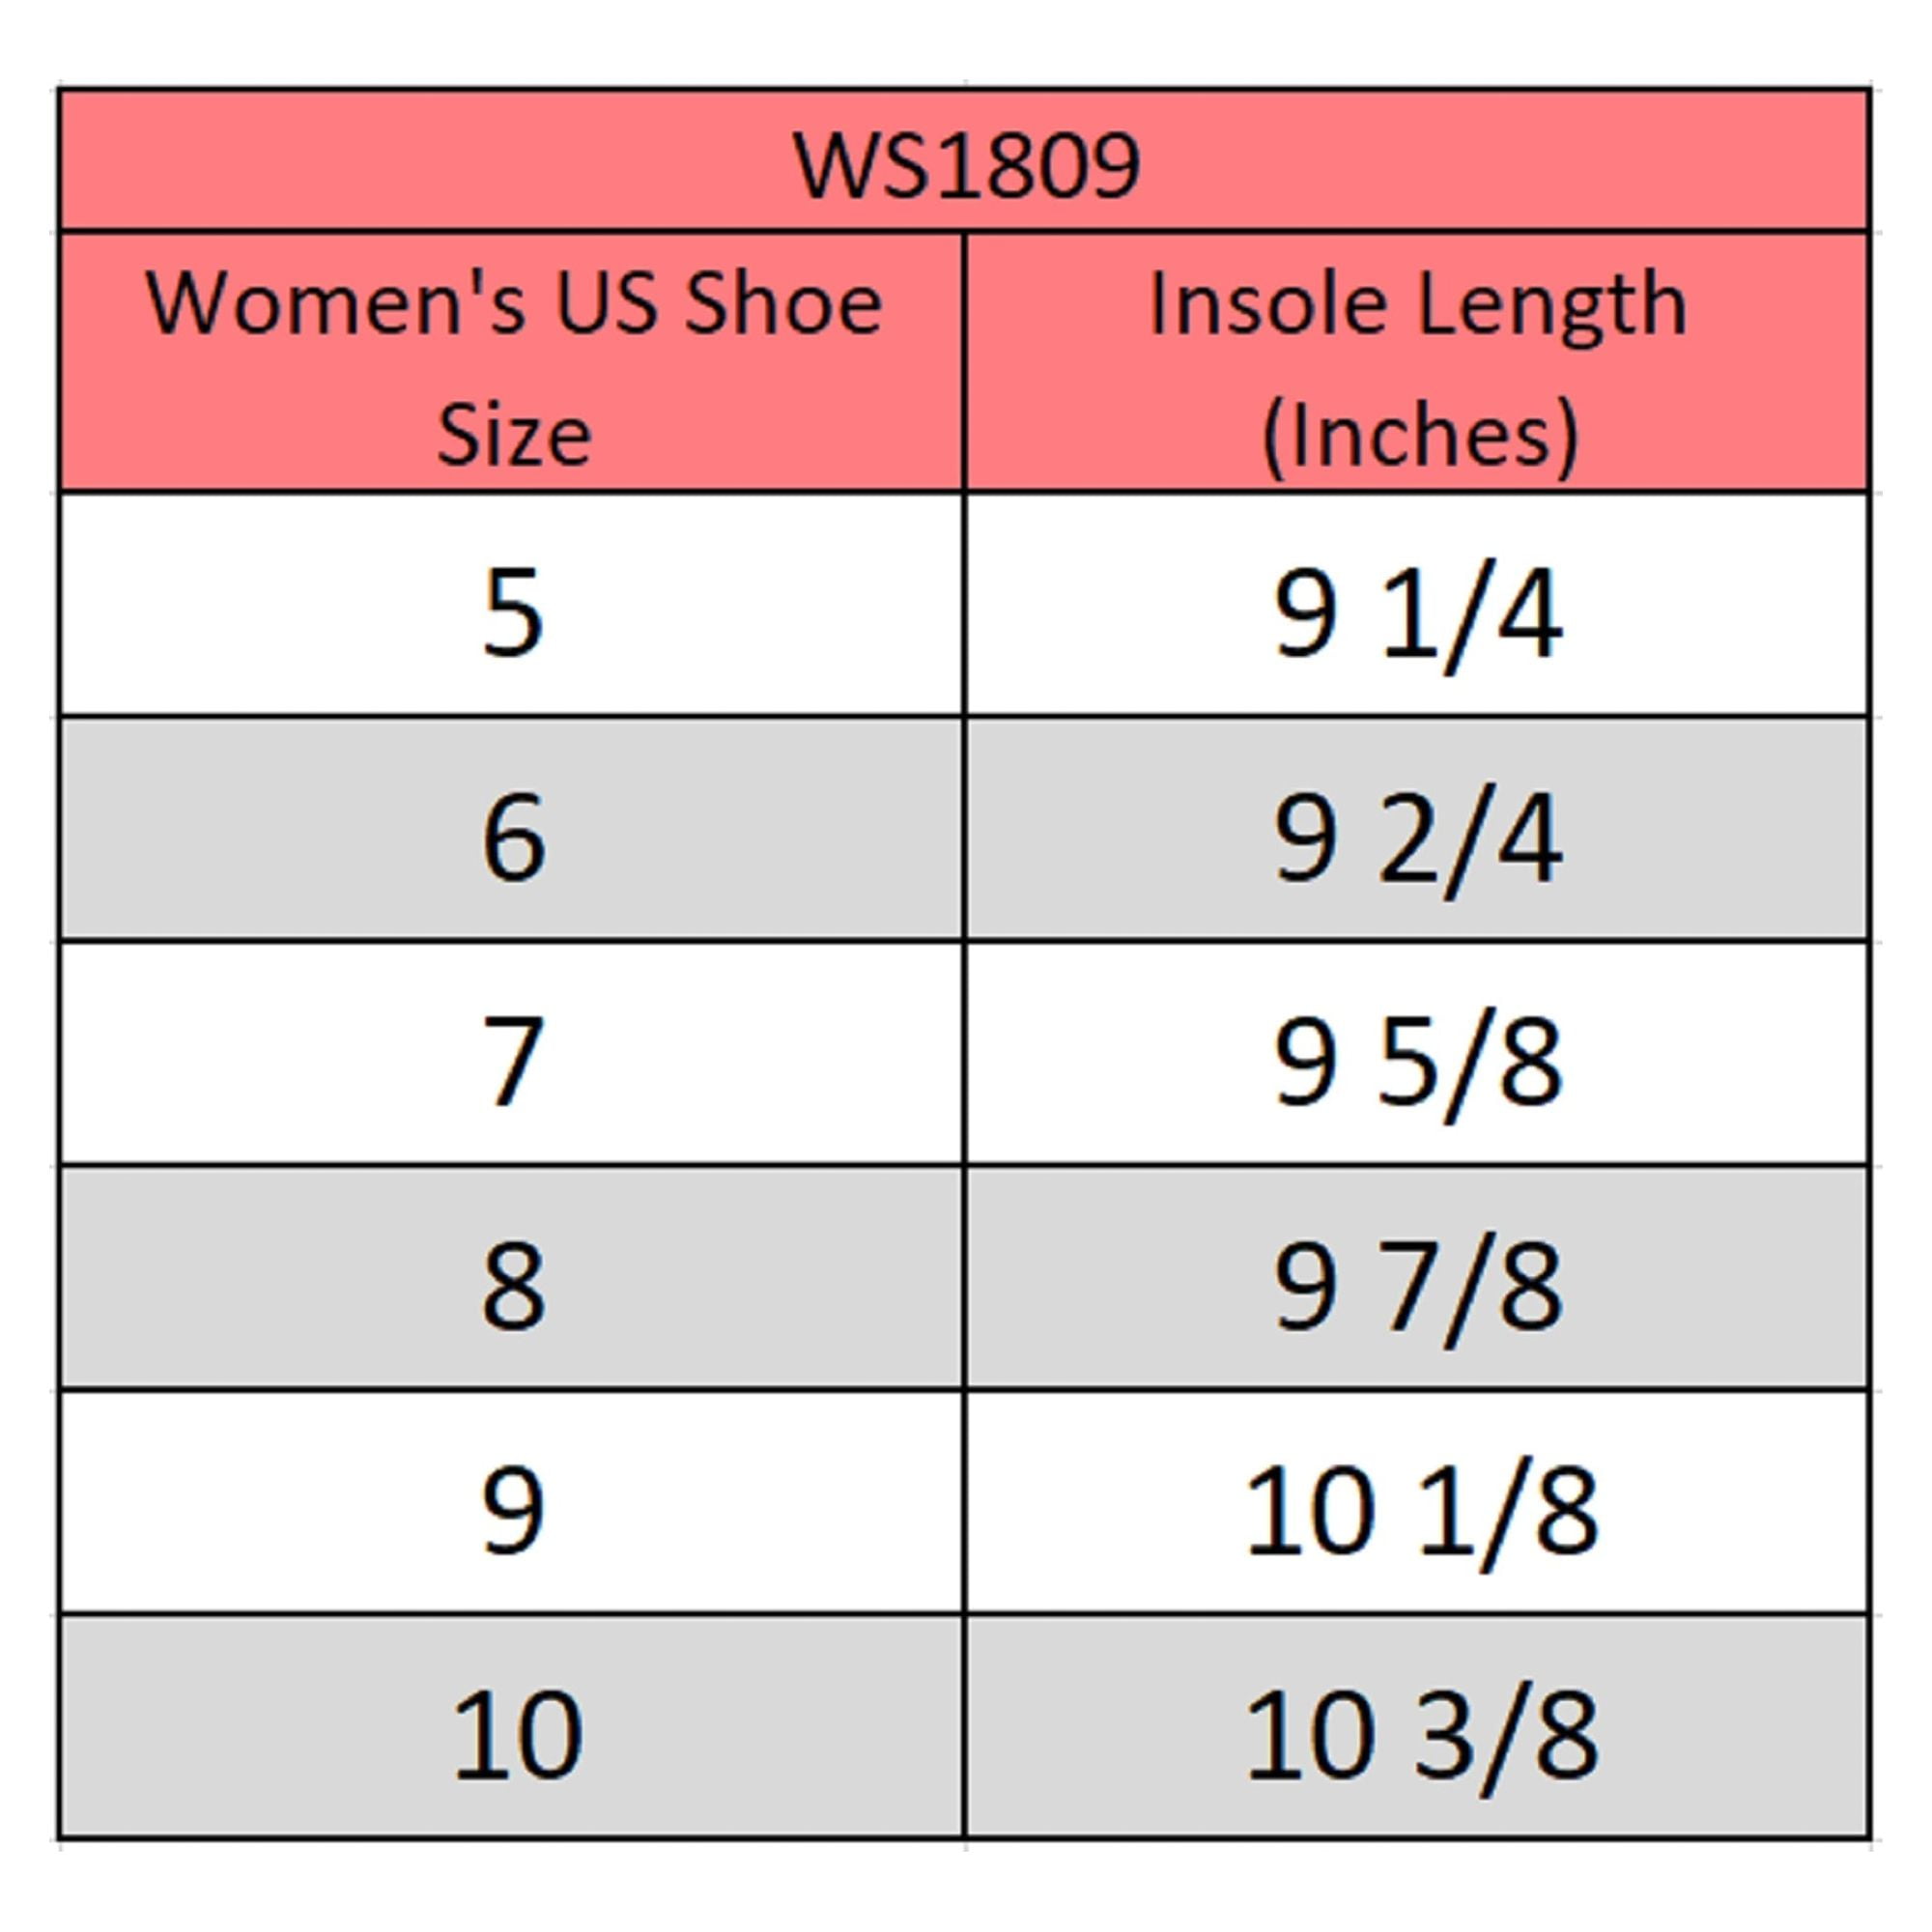Select the shoe size 9 cell
Image resolution: width=1932 pixels, height=1932 pixels.
click(512, 1502)
